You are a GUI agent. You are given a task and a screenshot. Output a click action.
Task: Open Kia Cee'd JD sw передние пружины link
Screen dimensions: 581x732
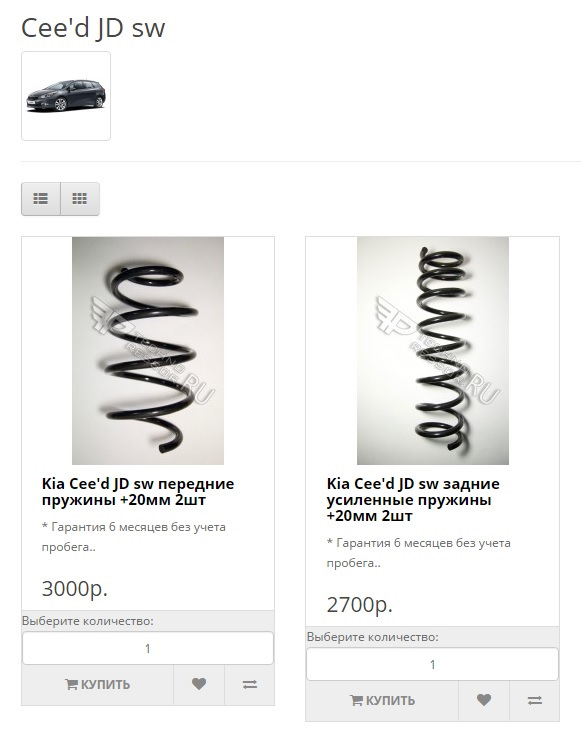tap(138, 492)
